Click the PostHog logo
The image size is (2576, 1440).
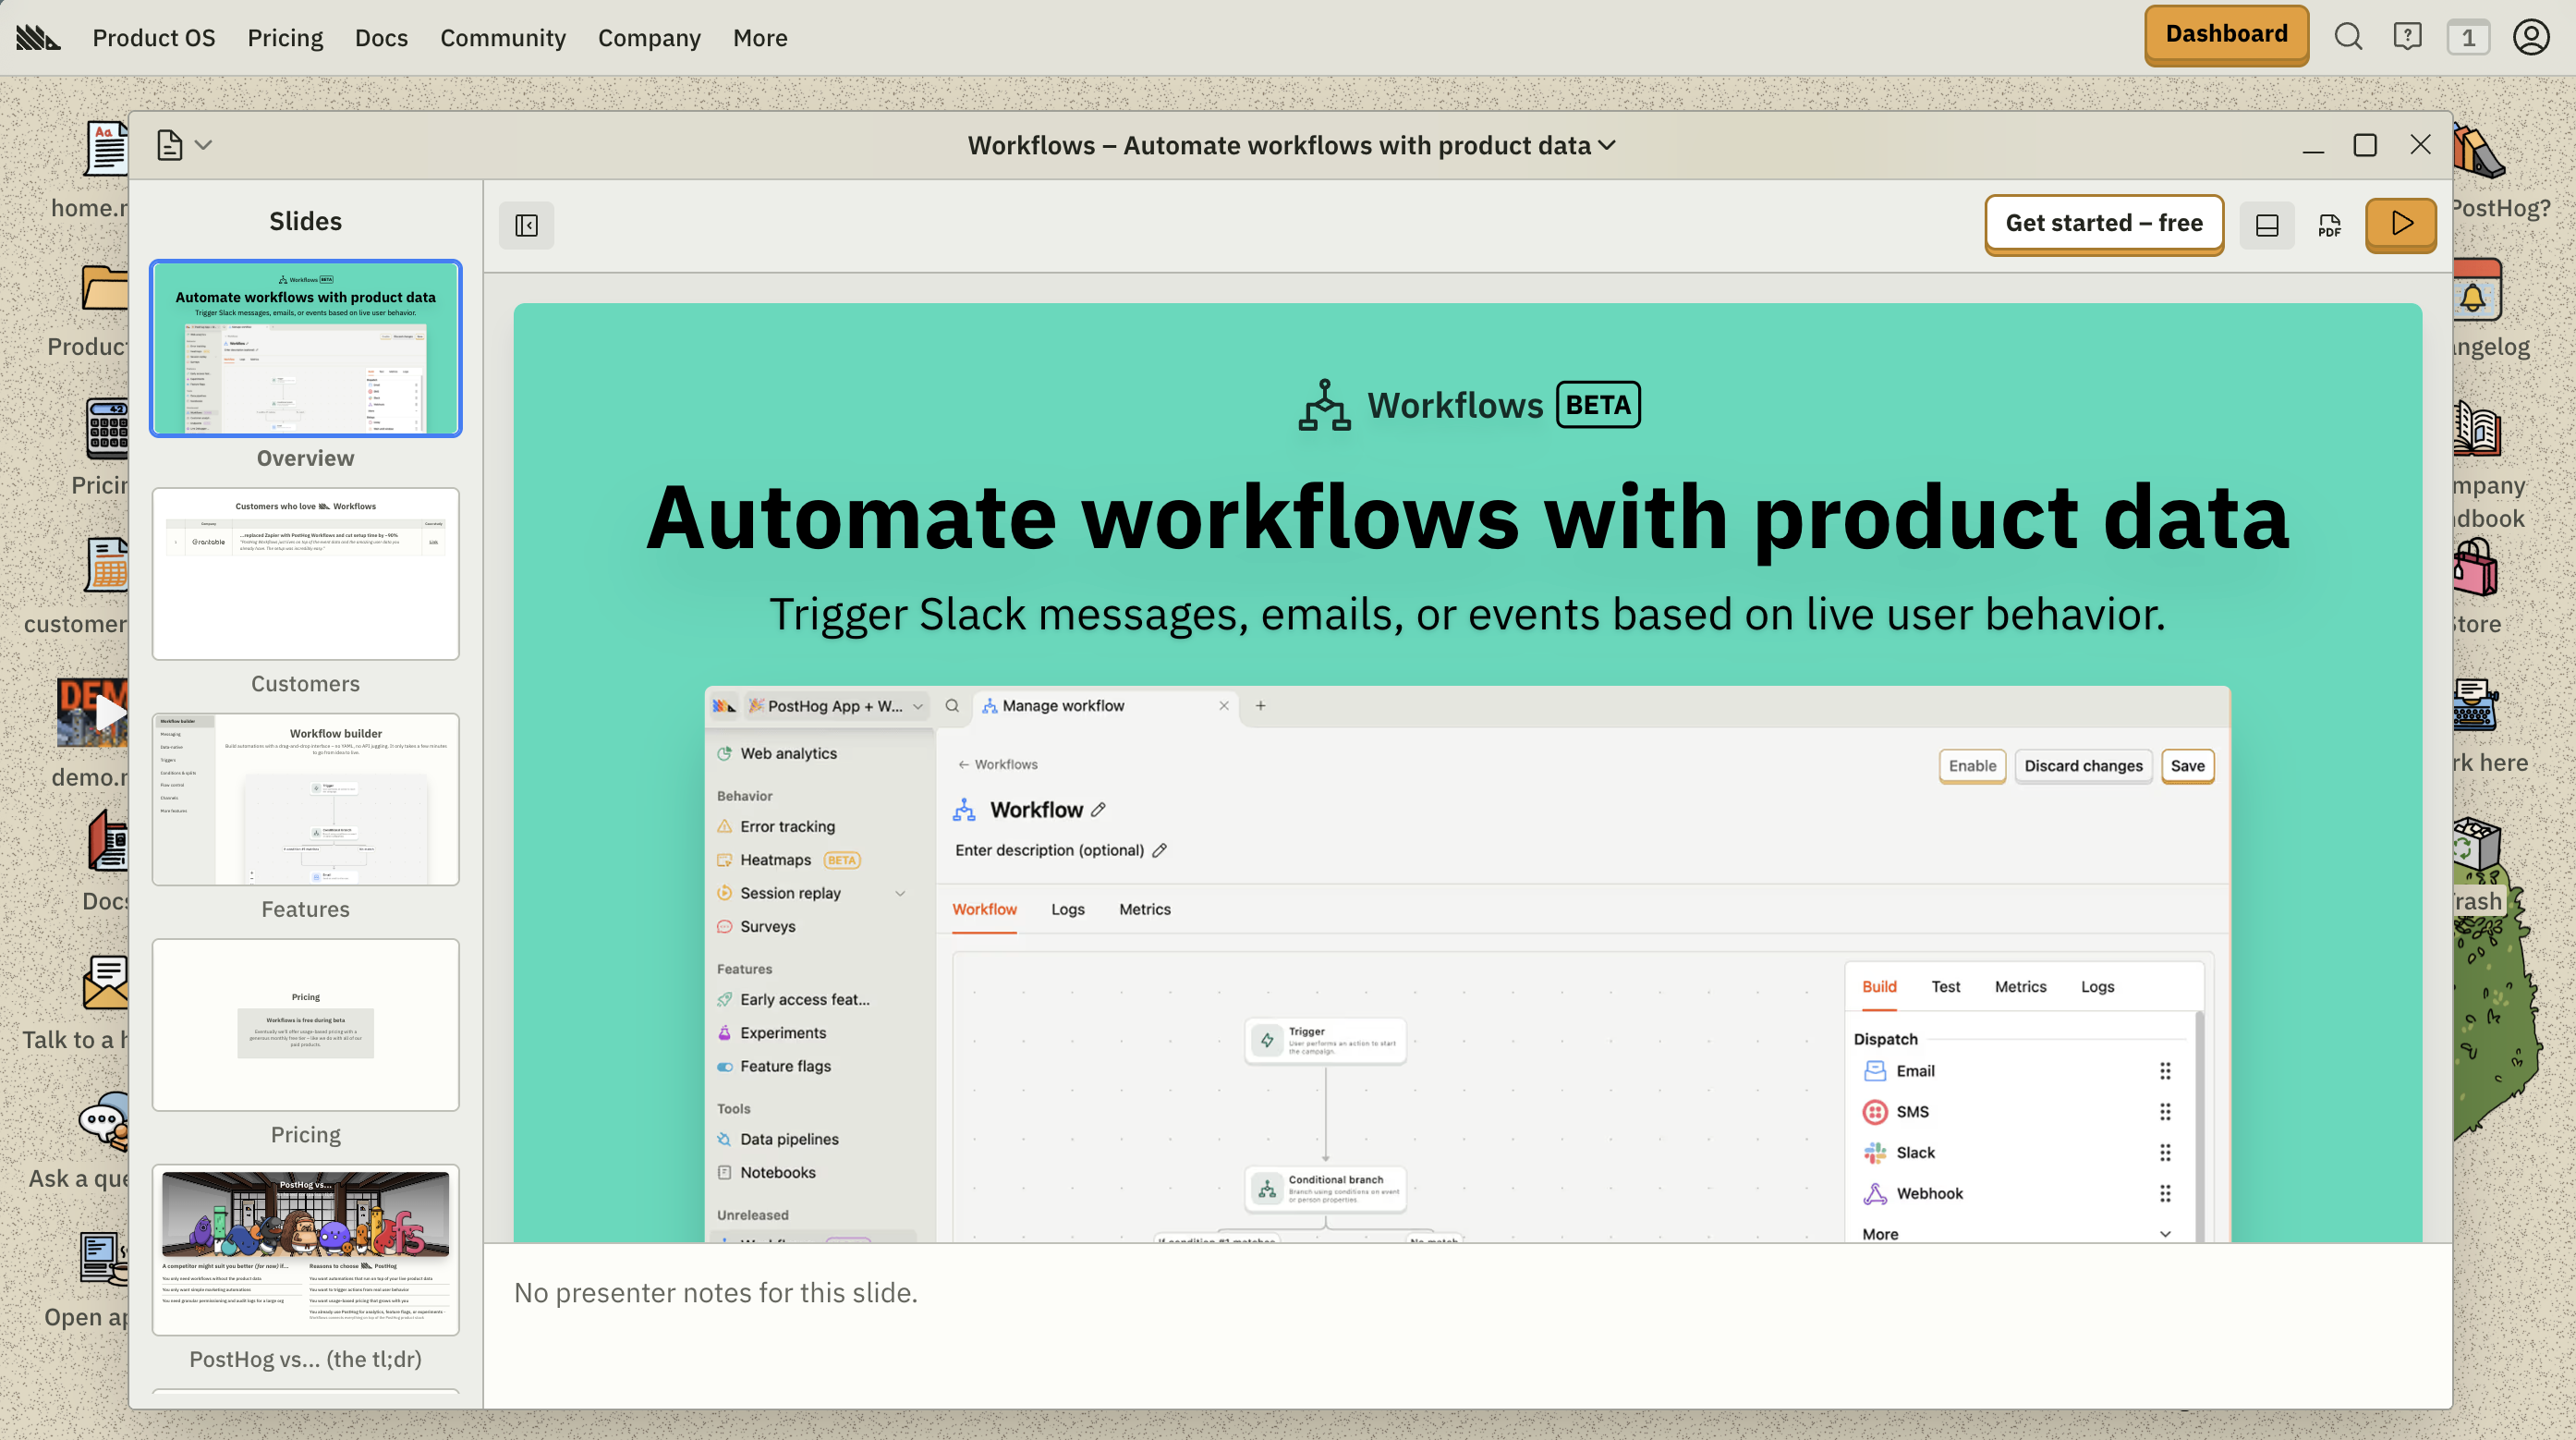pos(37,36)
